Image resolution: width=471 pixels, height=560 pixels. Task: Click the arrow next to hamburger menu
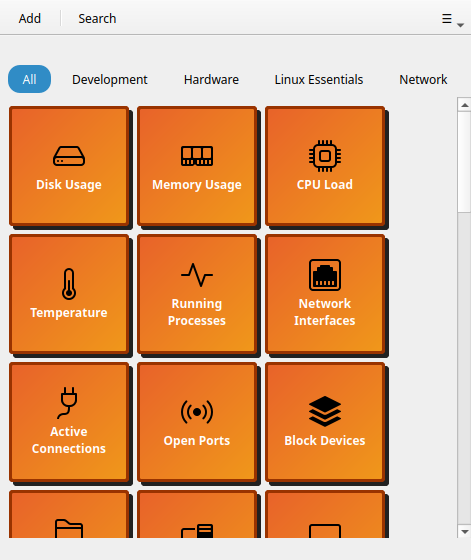tap(461, 25)
